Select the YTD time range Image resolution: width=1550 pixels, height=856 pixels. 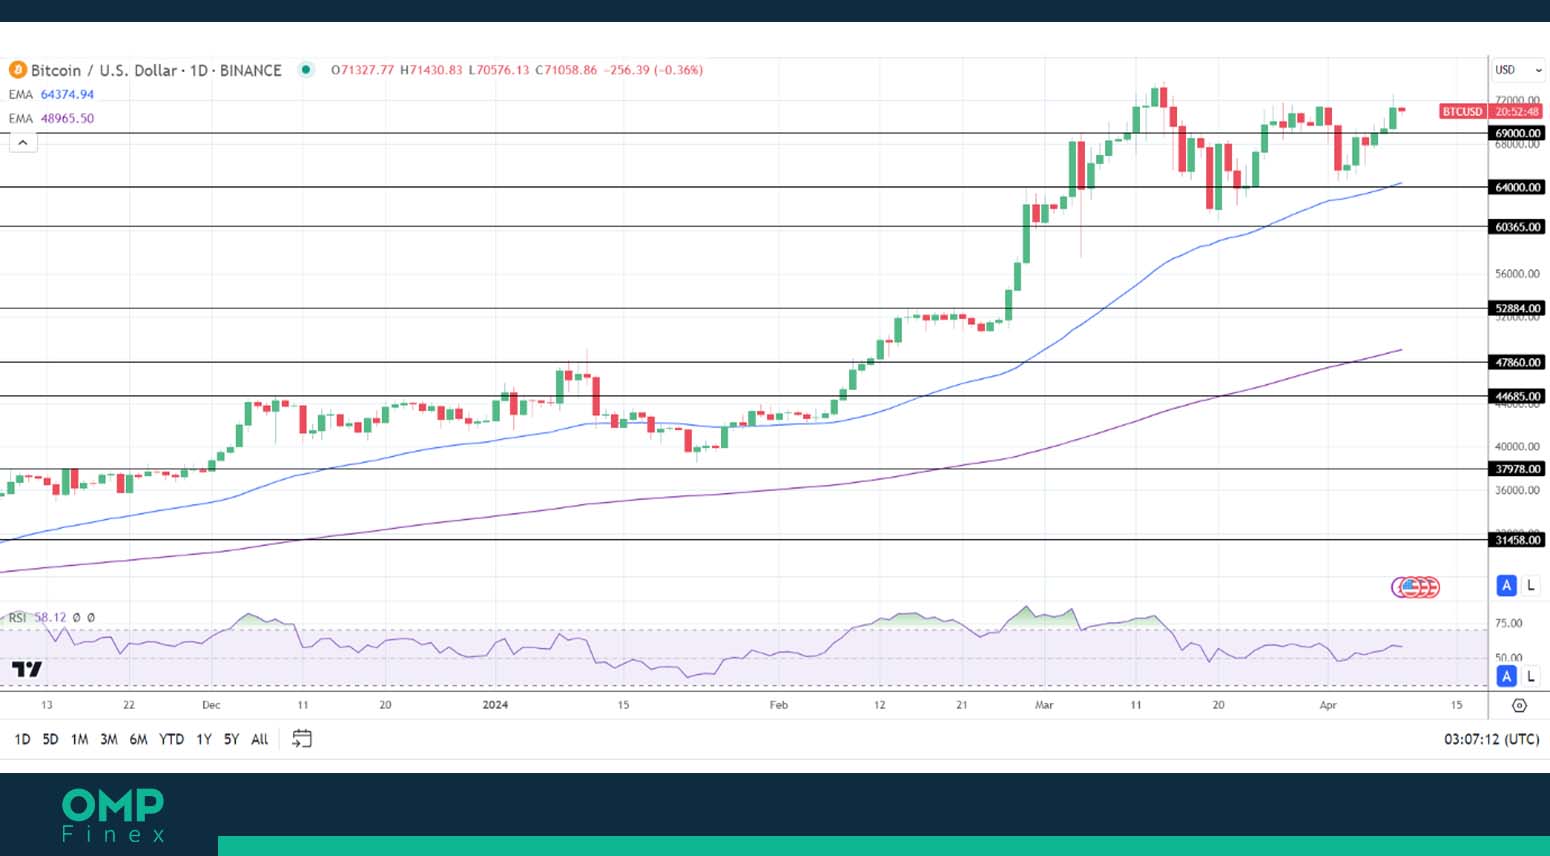point(171,739)
